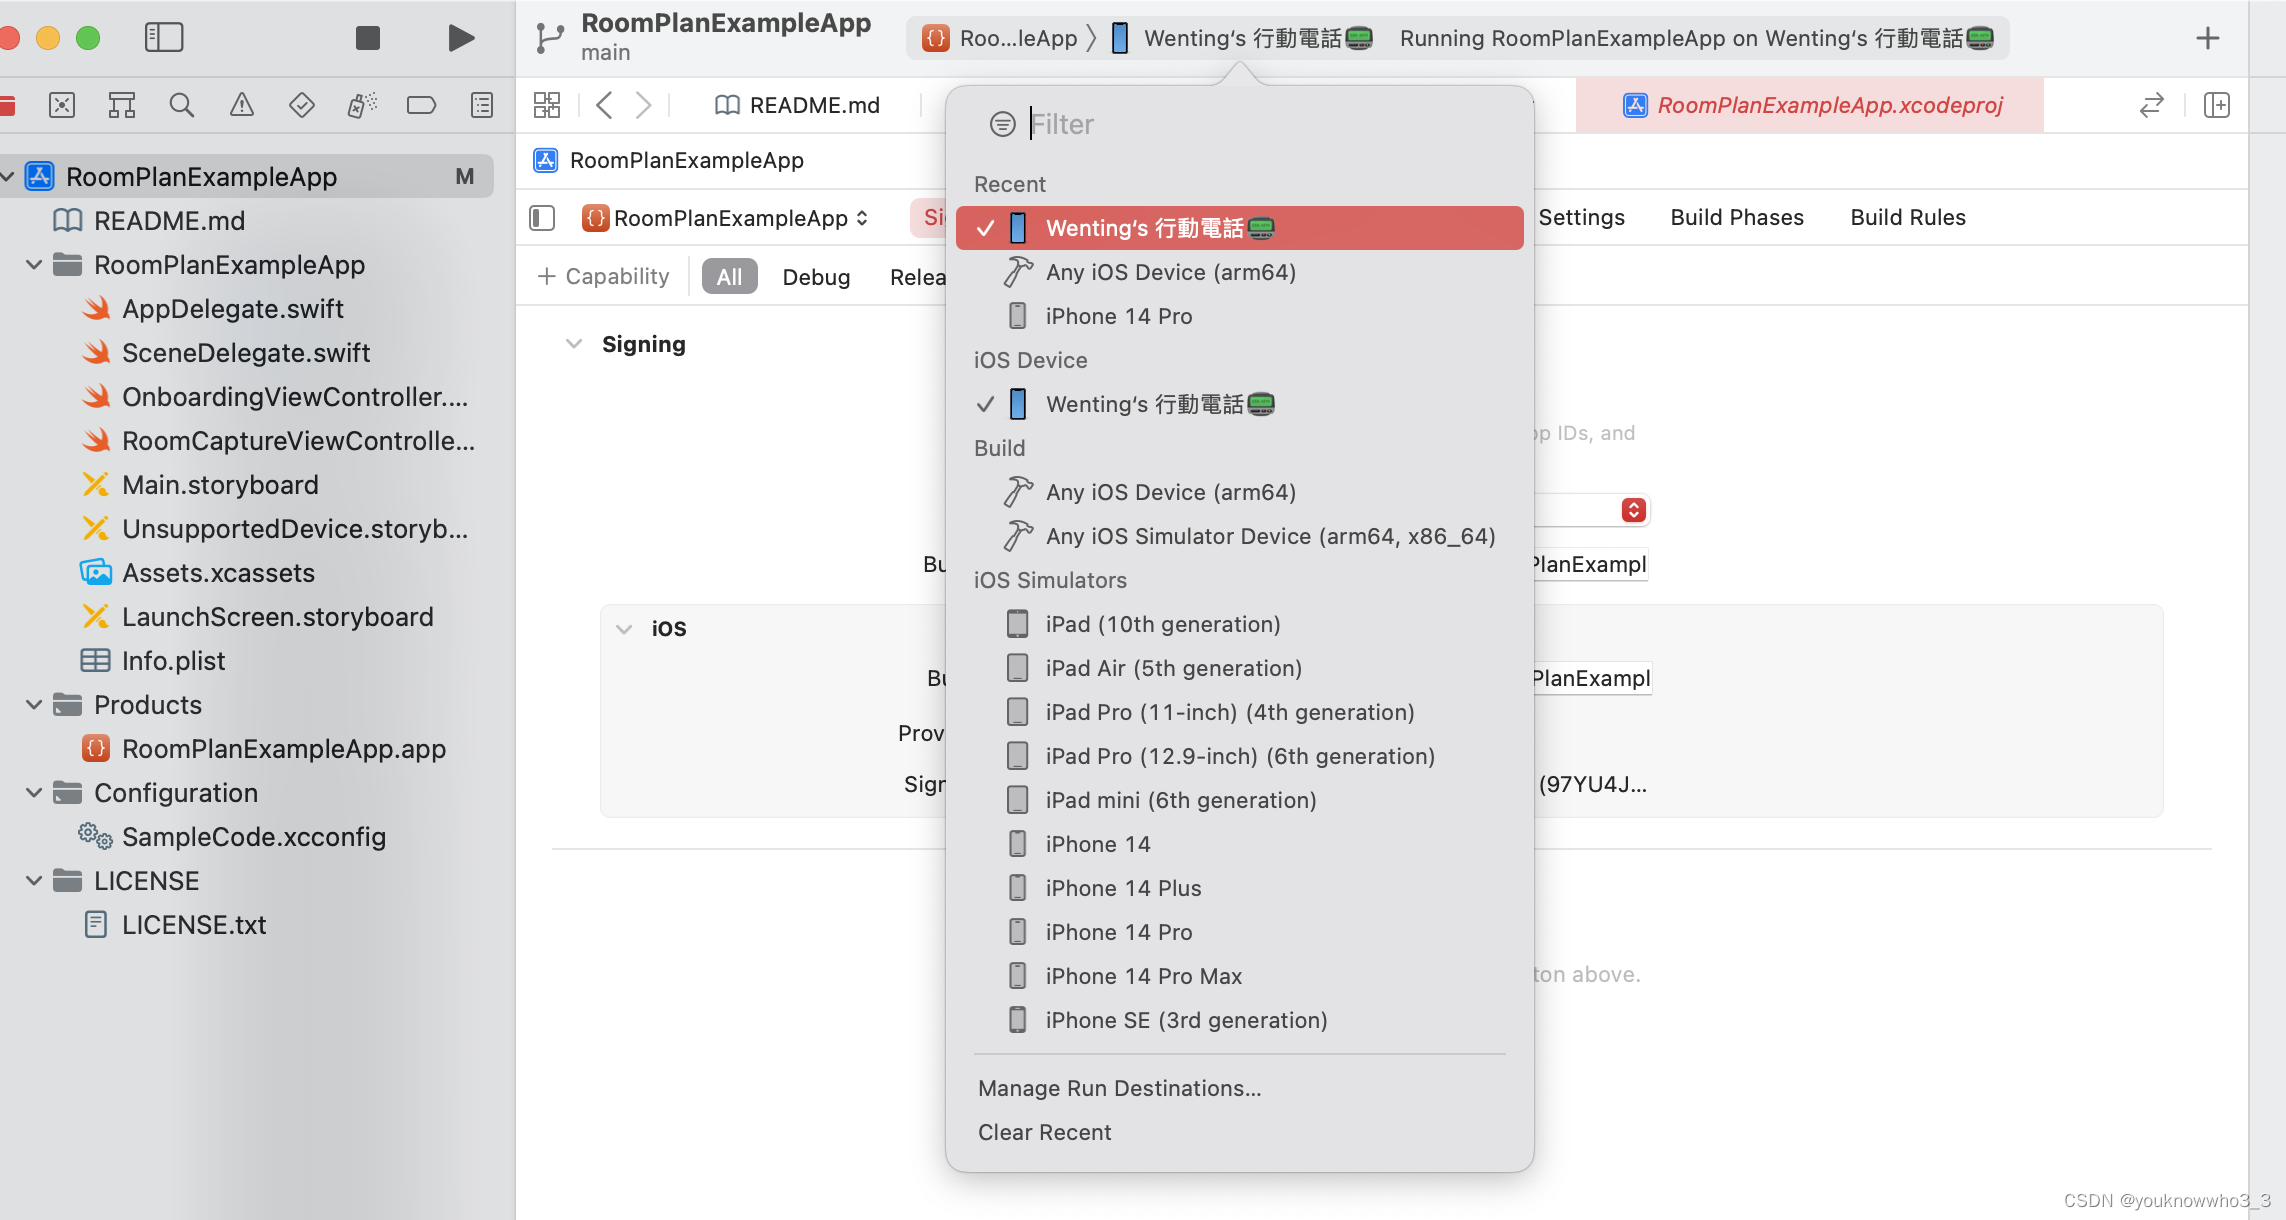Collapse the RoomPlanExampleApp folder in navigator
This screenshot has height=1220, width=2286.
(33, 264)
